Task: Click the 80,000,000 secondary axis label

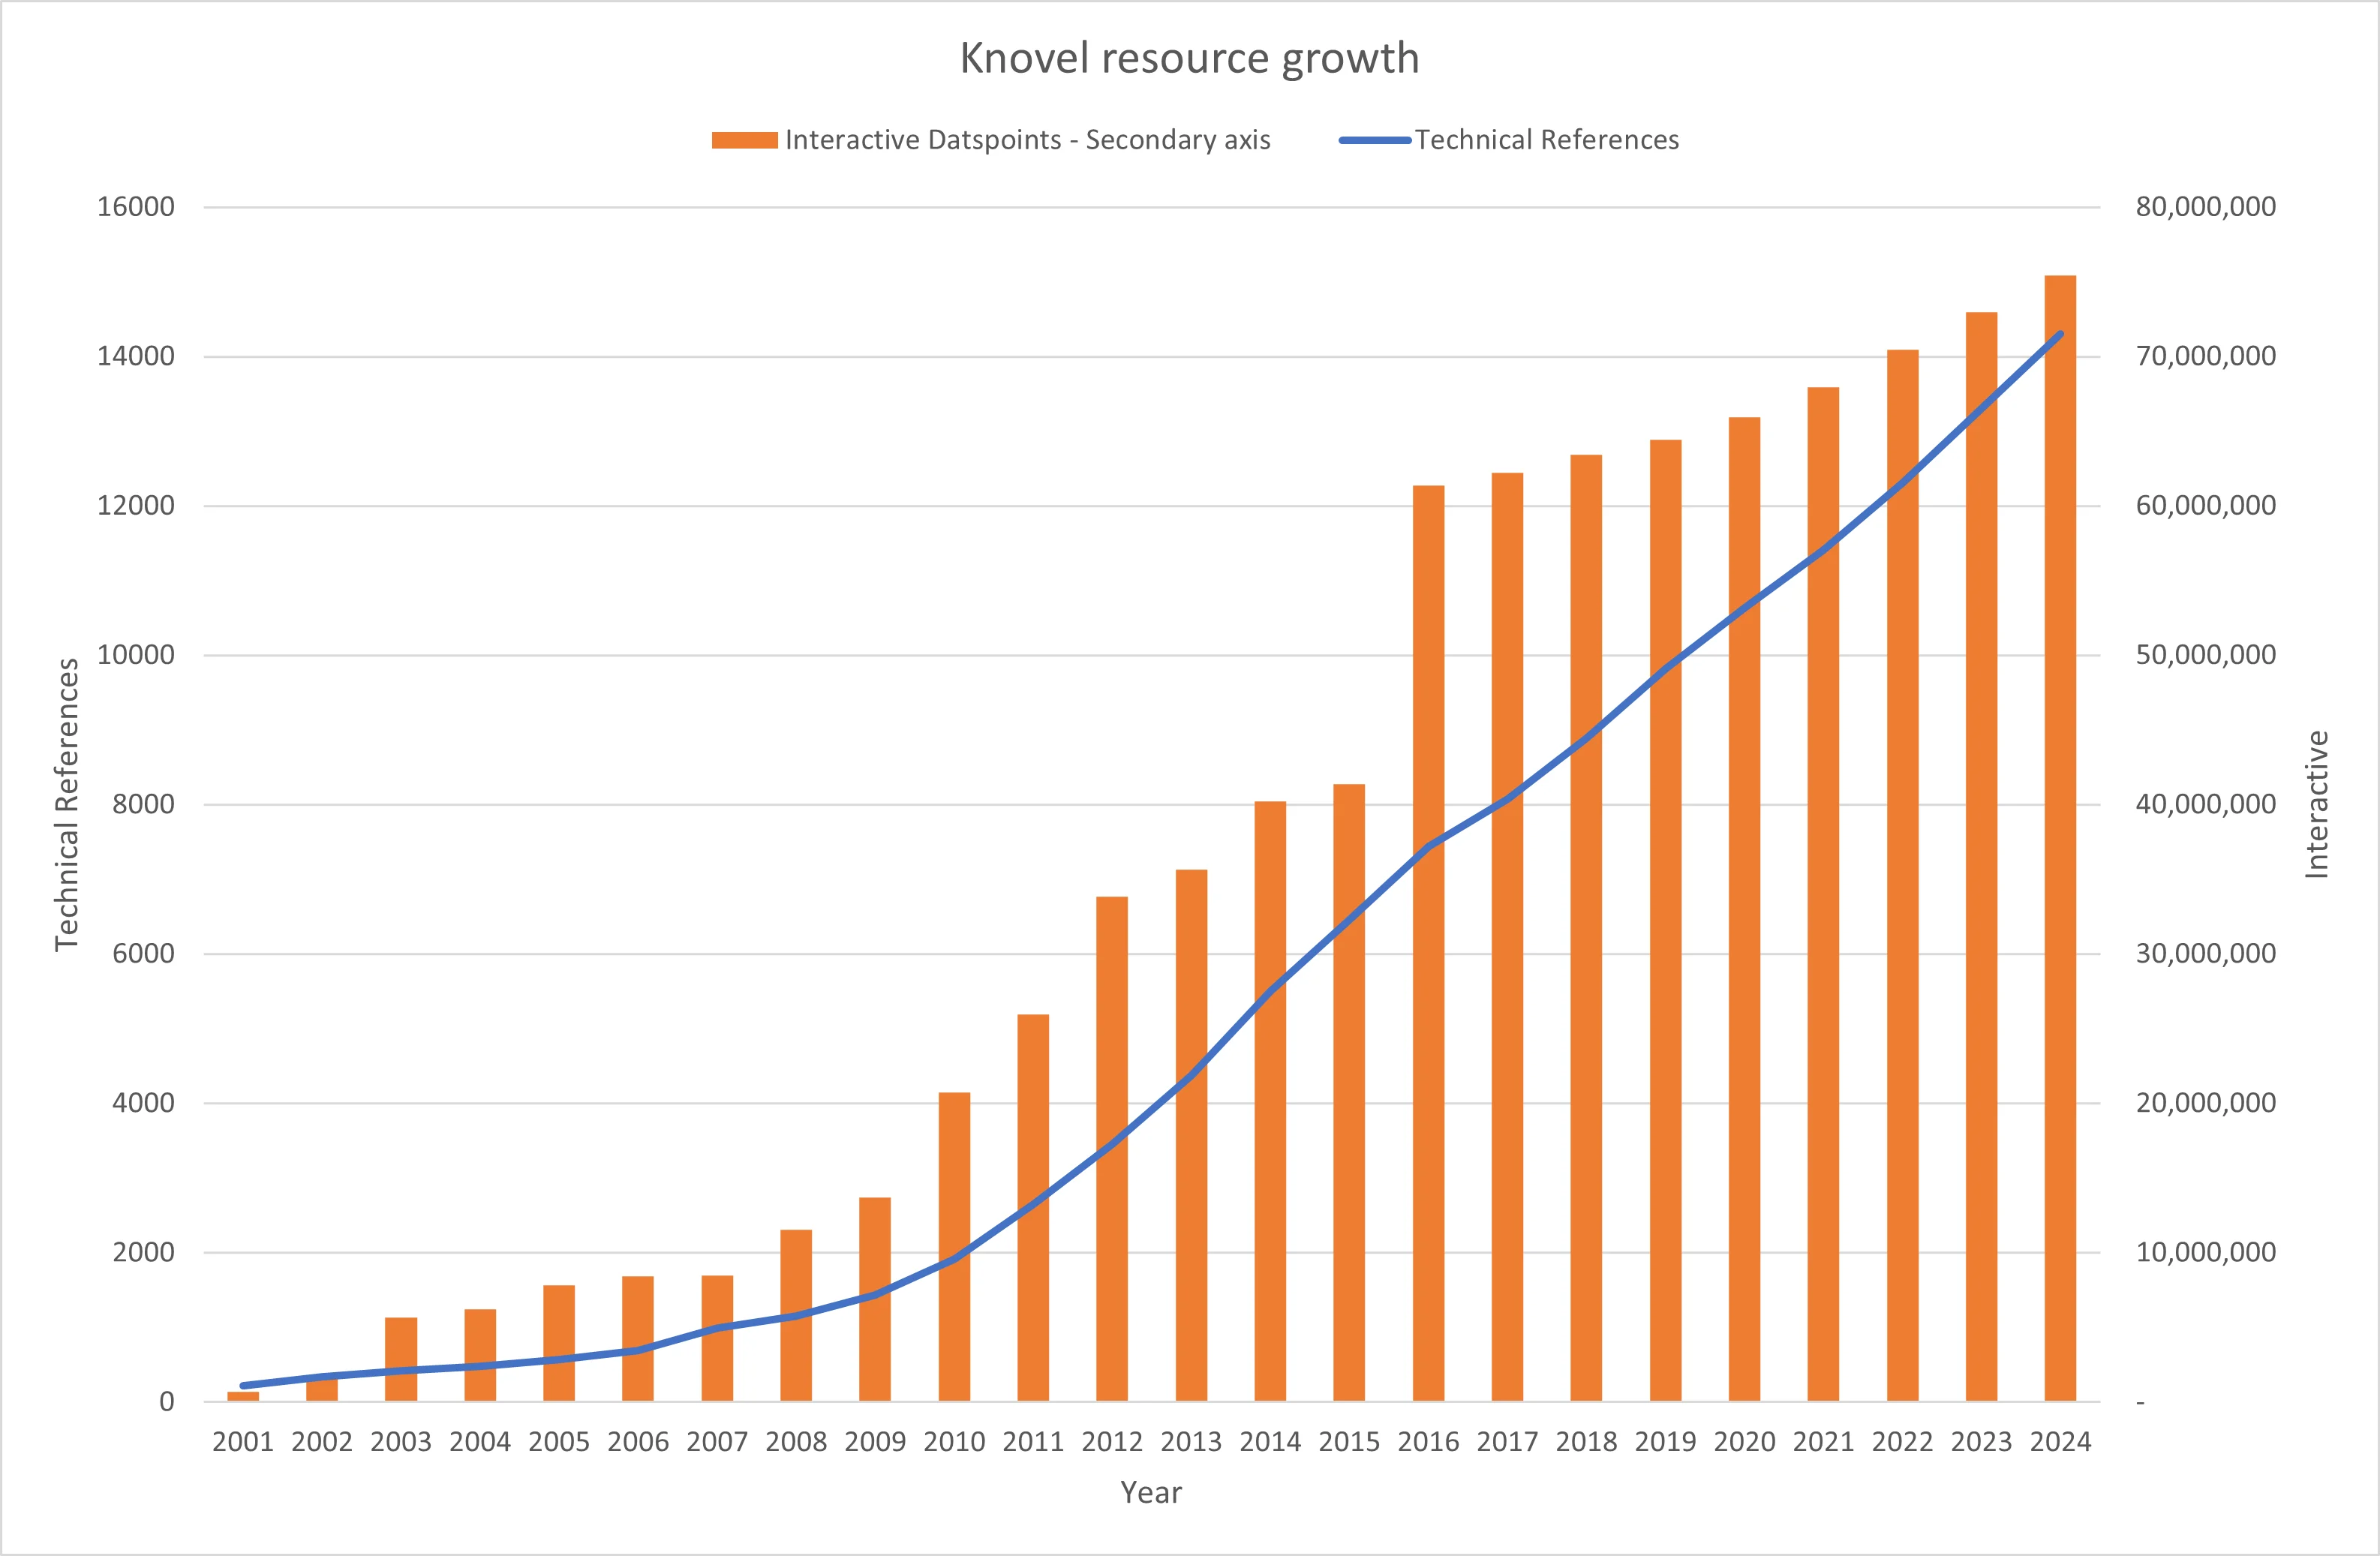Action: click(x=2206, y=207)
